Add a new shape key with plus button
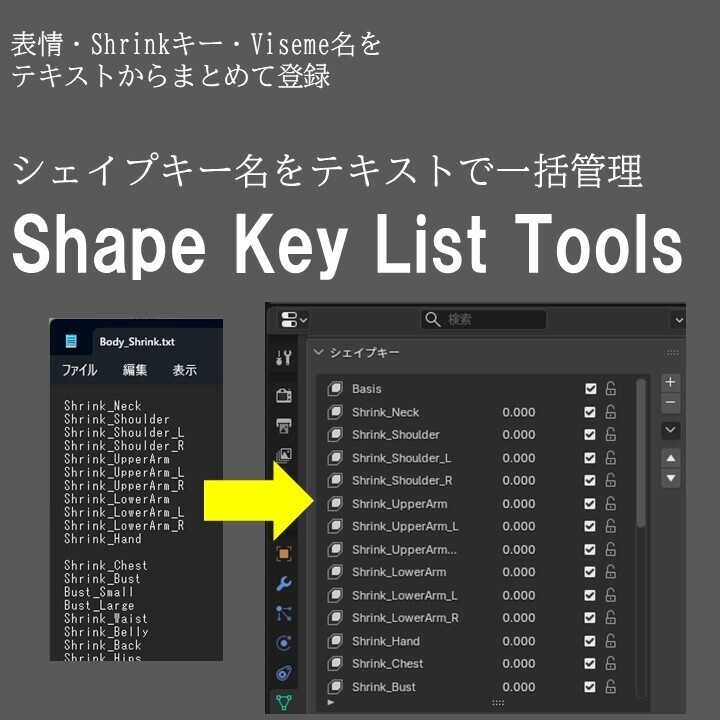This screenshot has height=720, width=720. [670, 382]
